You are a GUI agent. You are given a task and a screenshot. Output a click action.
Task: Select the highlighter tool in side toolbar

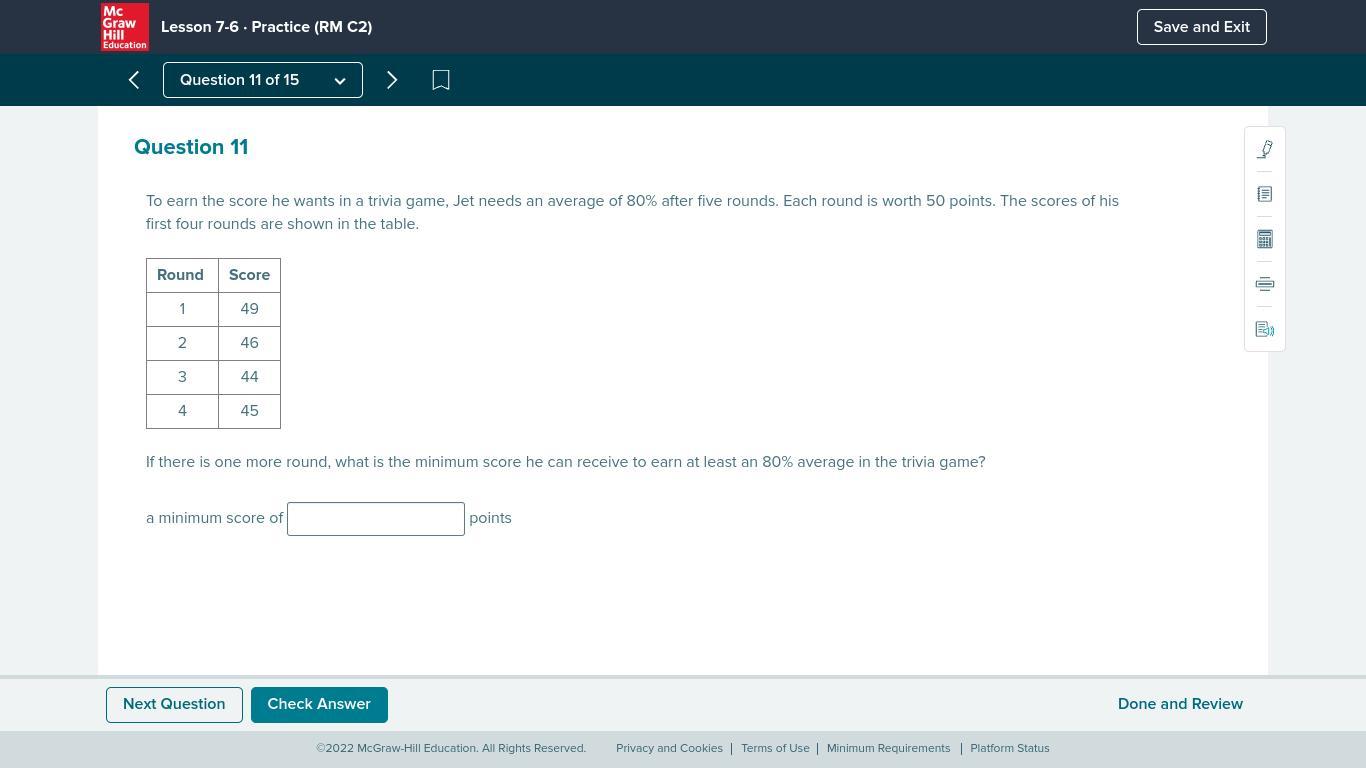(1264, 150)
